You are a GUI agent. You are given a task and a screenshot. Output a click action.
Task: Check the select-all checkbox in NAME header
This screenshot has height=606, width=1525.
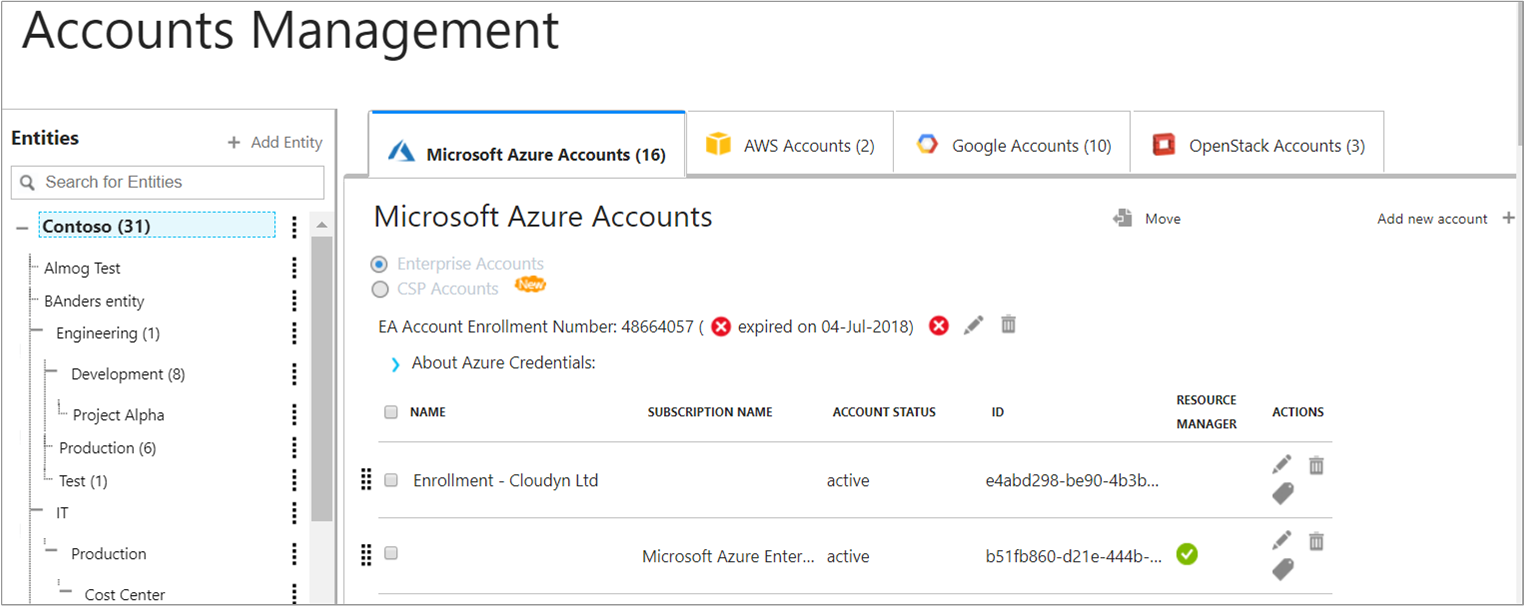(x=391, y=412)
